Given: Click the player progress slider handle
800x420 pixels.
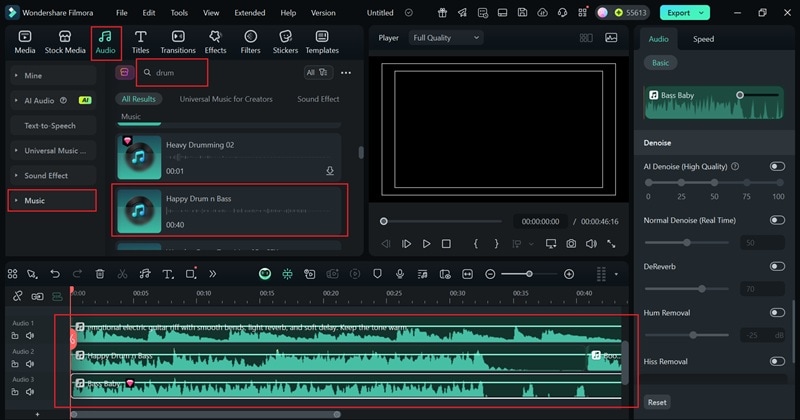Looking at the screenshot, I should point(384,221).
